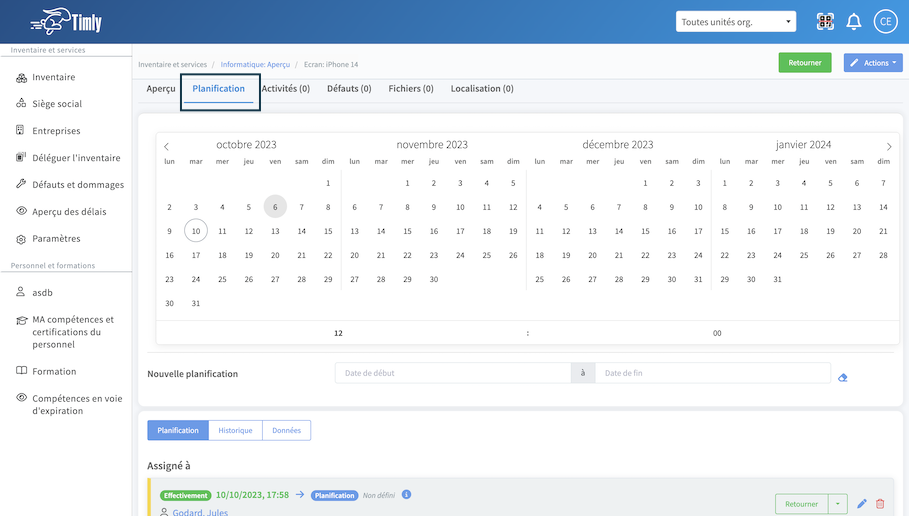Click the green Retourner button
The image size is (909, 516).
click(x=805, y=63)
